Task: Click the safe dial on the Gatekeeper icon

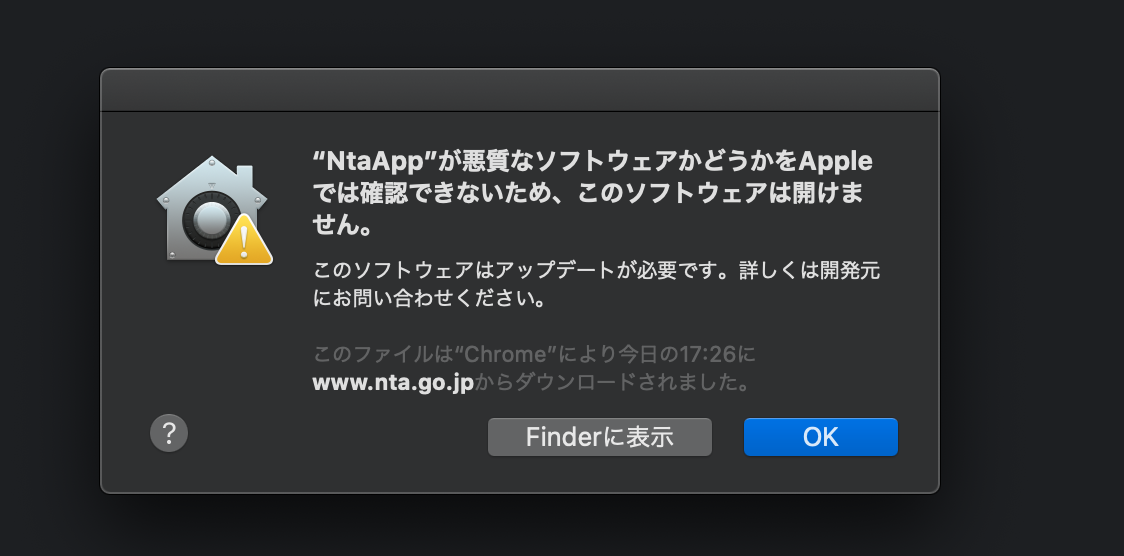Action: tap(211, 217)
